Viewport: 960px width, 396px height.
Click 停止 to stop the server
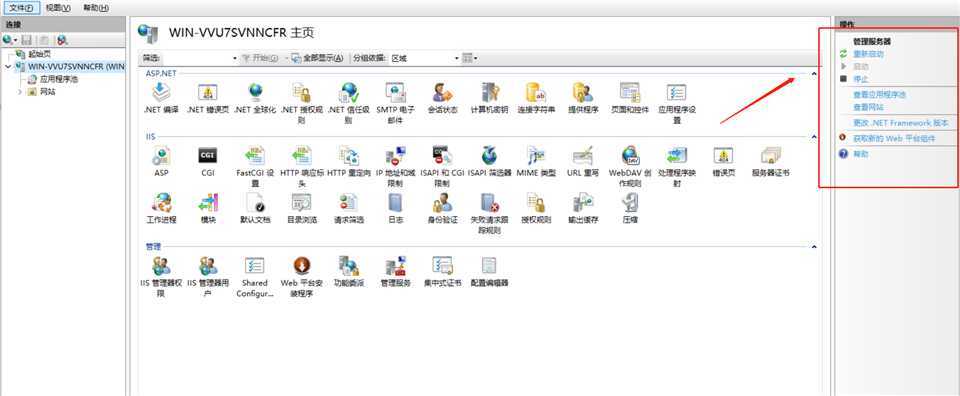[x=861, y=79]
